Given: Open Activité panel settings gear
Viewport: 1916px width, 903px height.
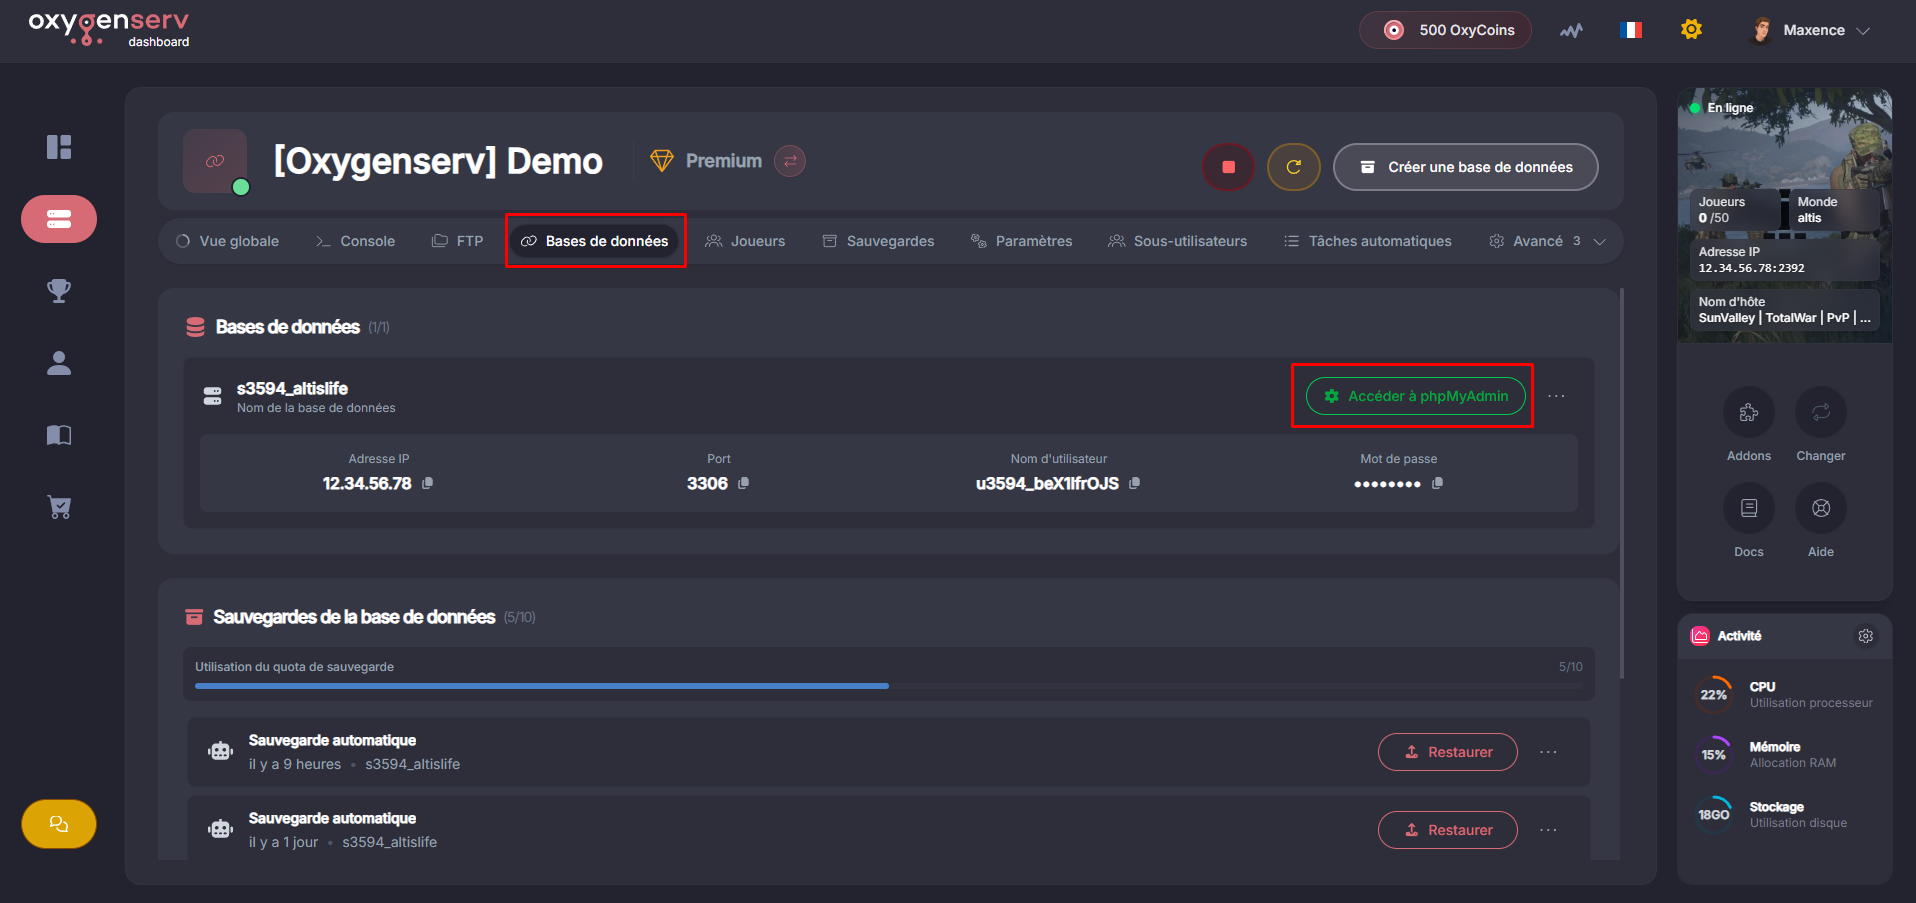Looking at the screenshot, I should (x=1865, y=636).
